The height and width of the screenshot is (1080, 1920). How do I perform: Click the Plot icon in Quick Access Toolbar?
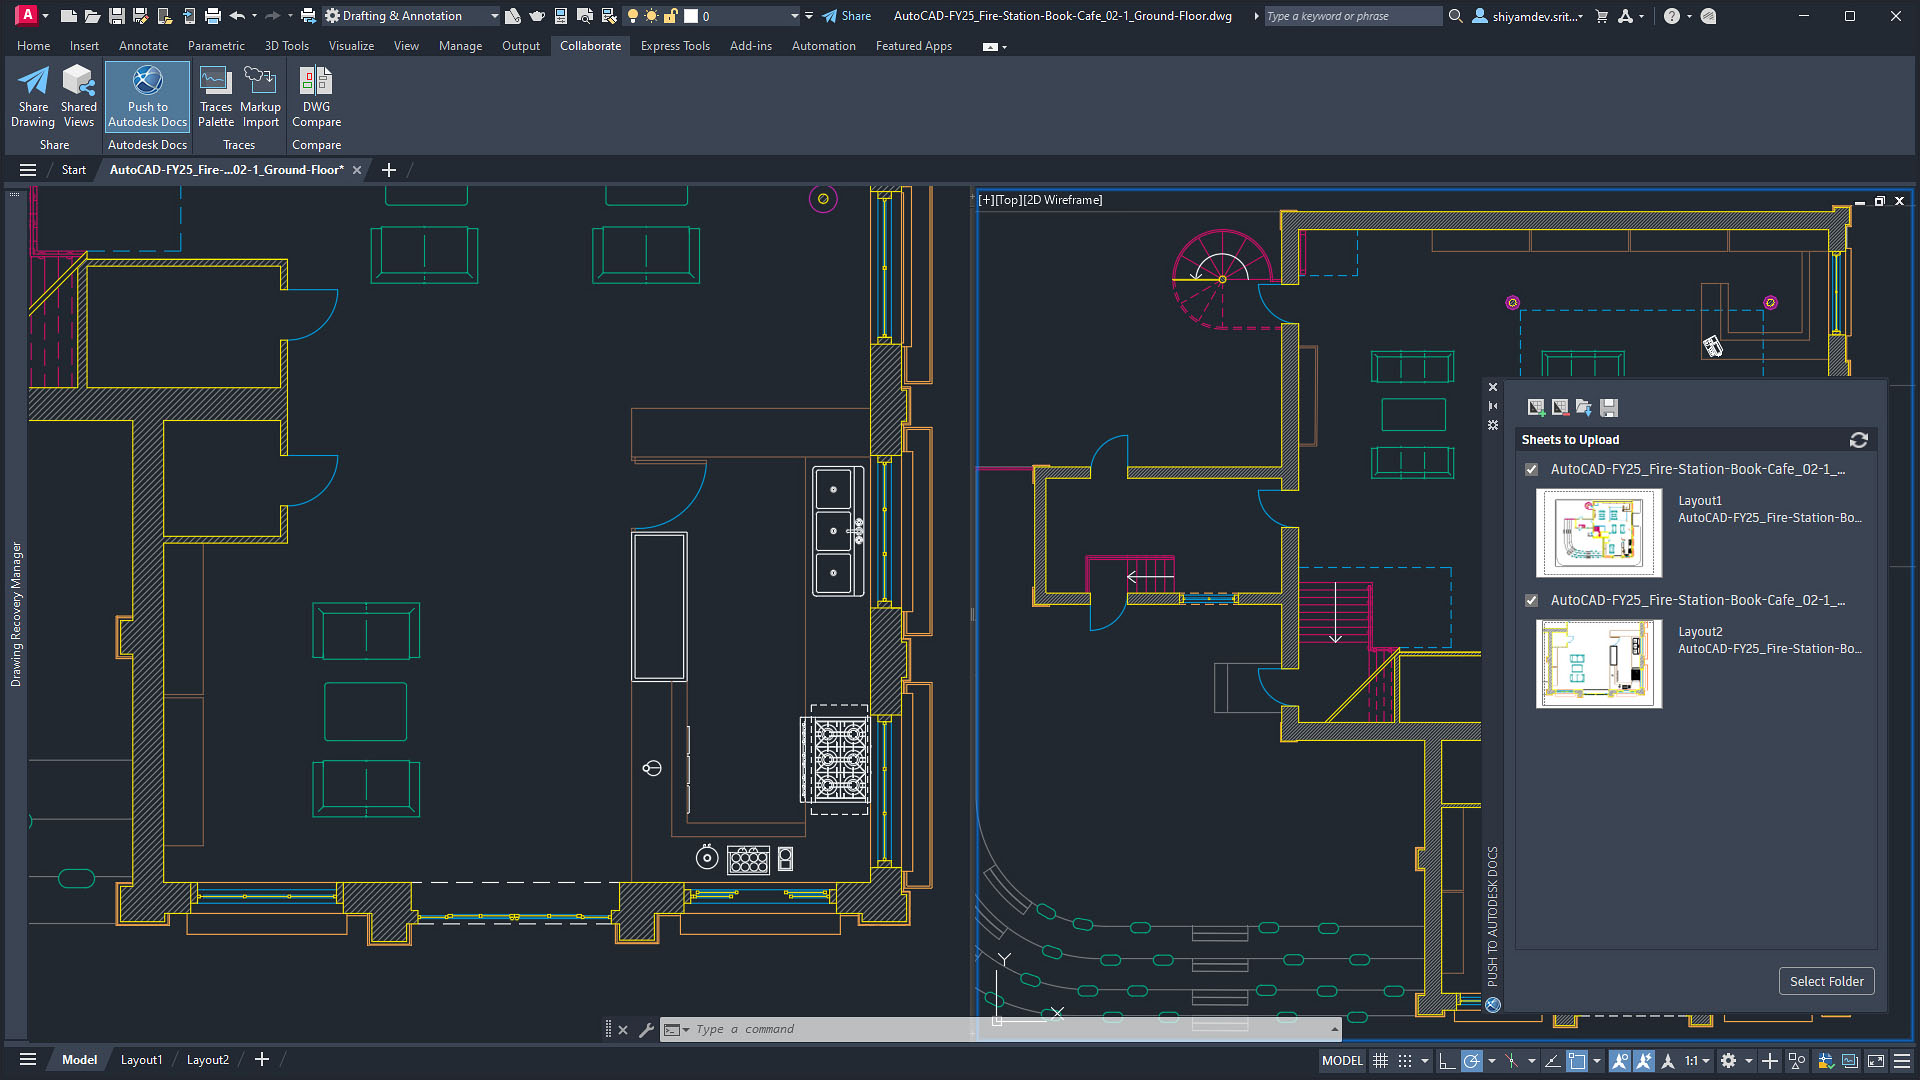pos(212,15)
